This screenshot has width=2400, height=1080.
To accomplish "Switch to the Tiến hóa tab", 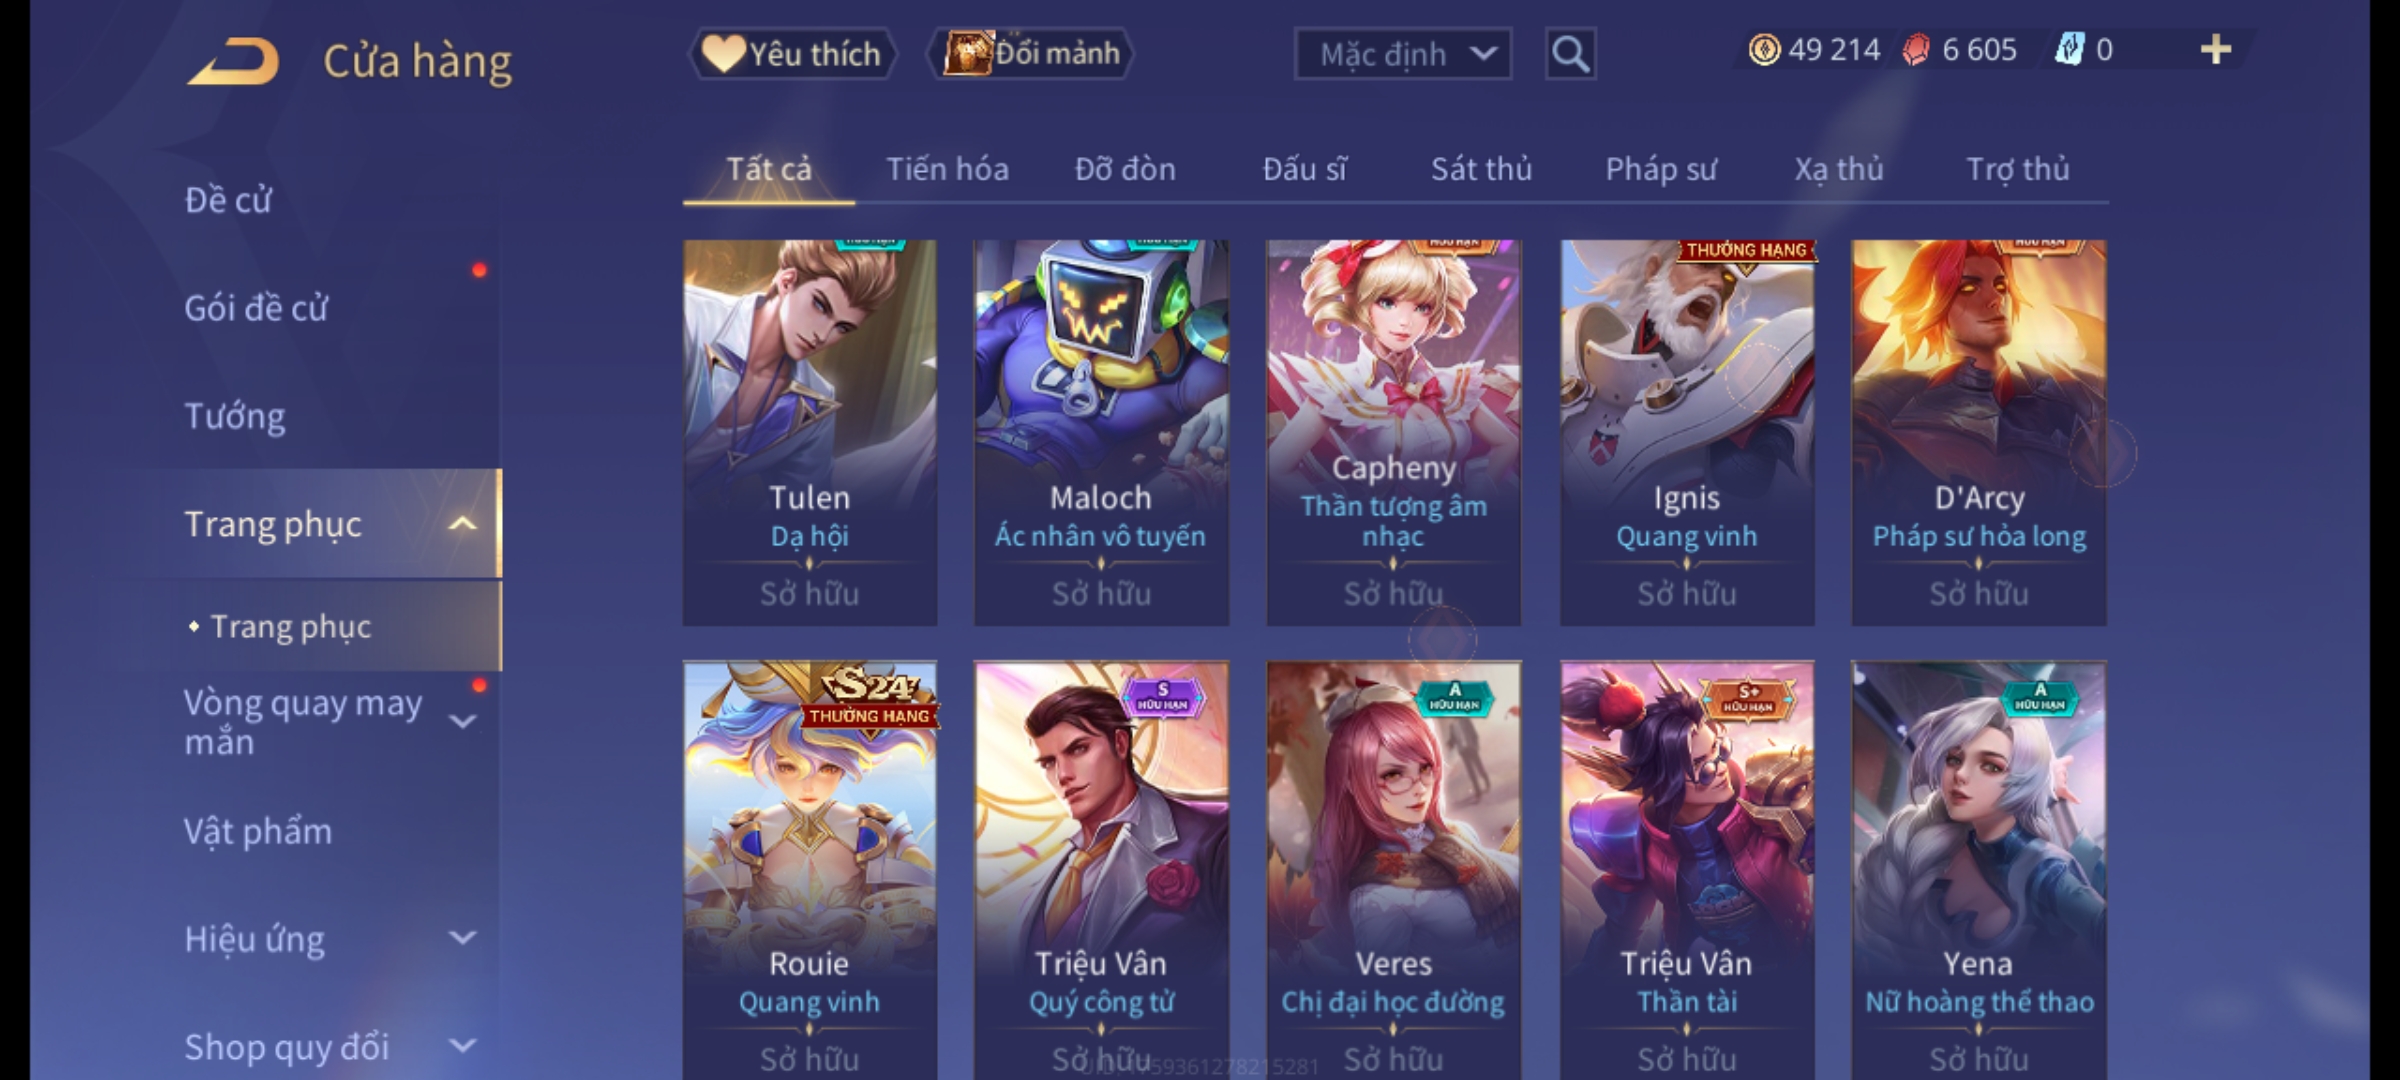I will [x=947, y=170].
